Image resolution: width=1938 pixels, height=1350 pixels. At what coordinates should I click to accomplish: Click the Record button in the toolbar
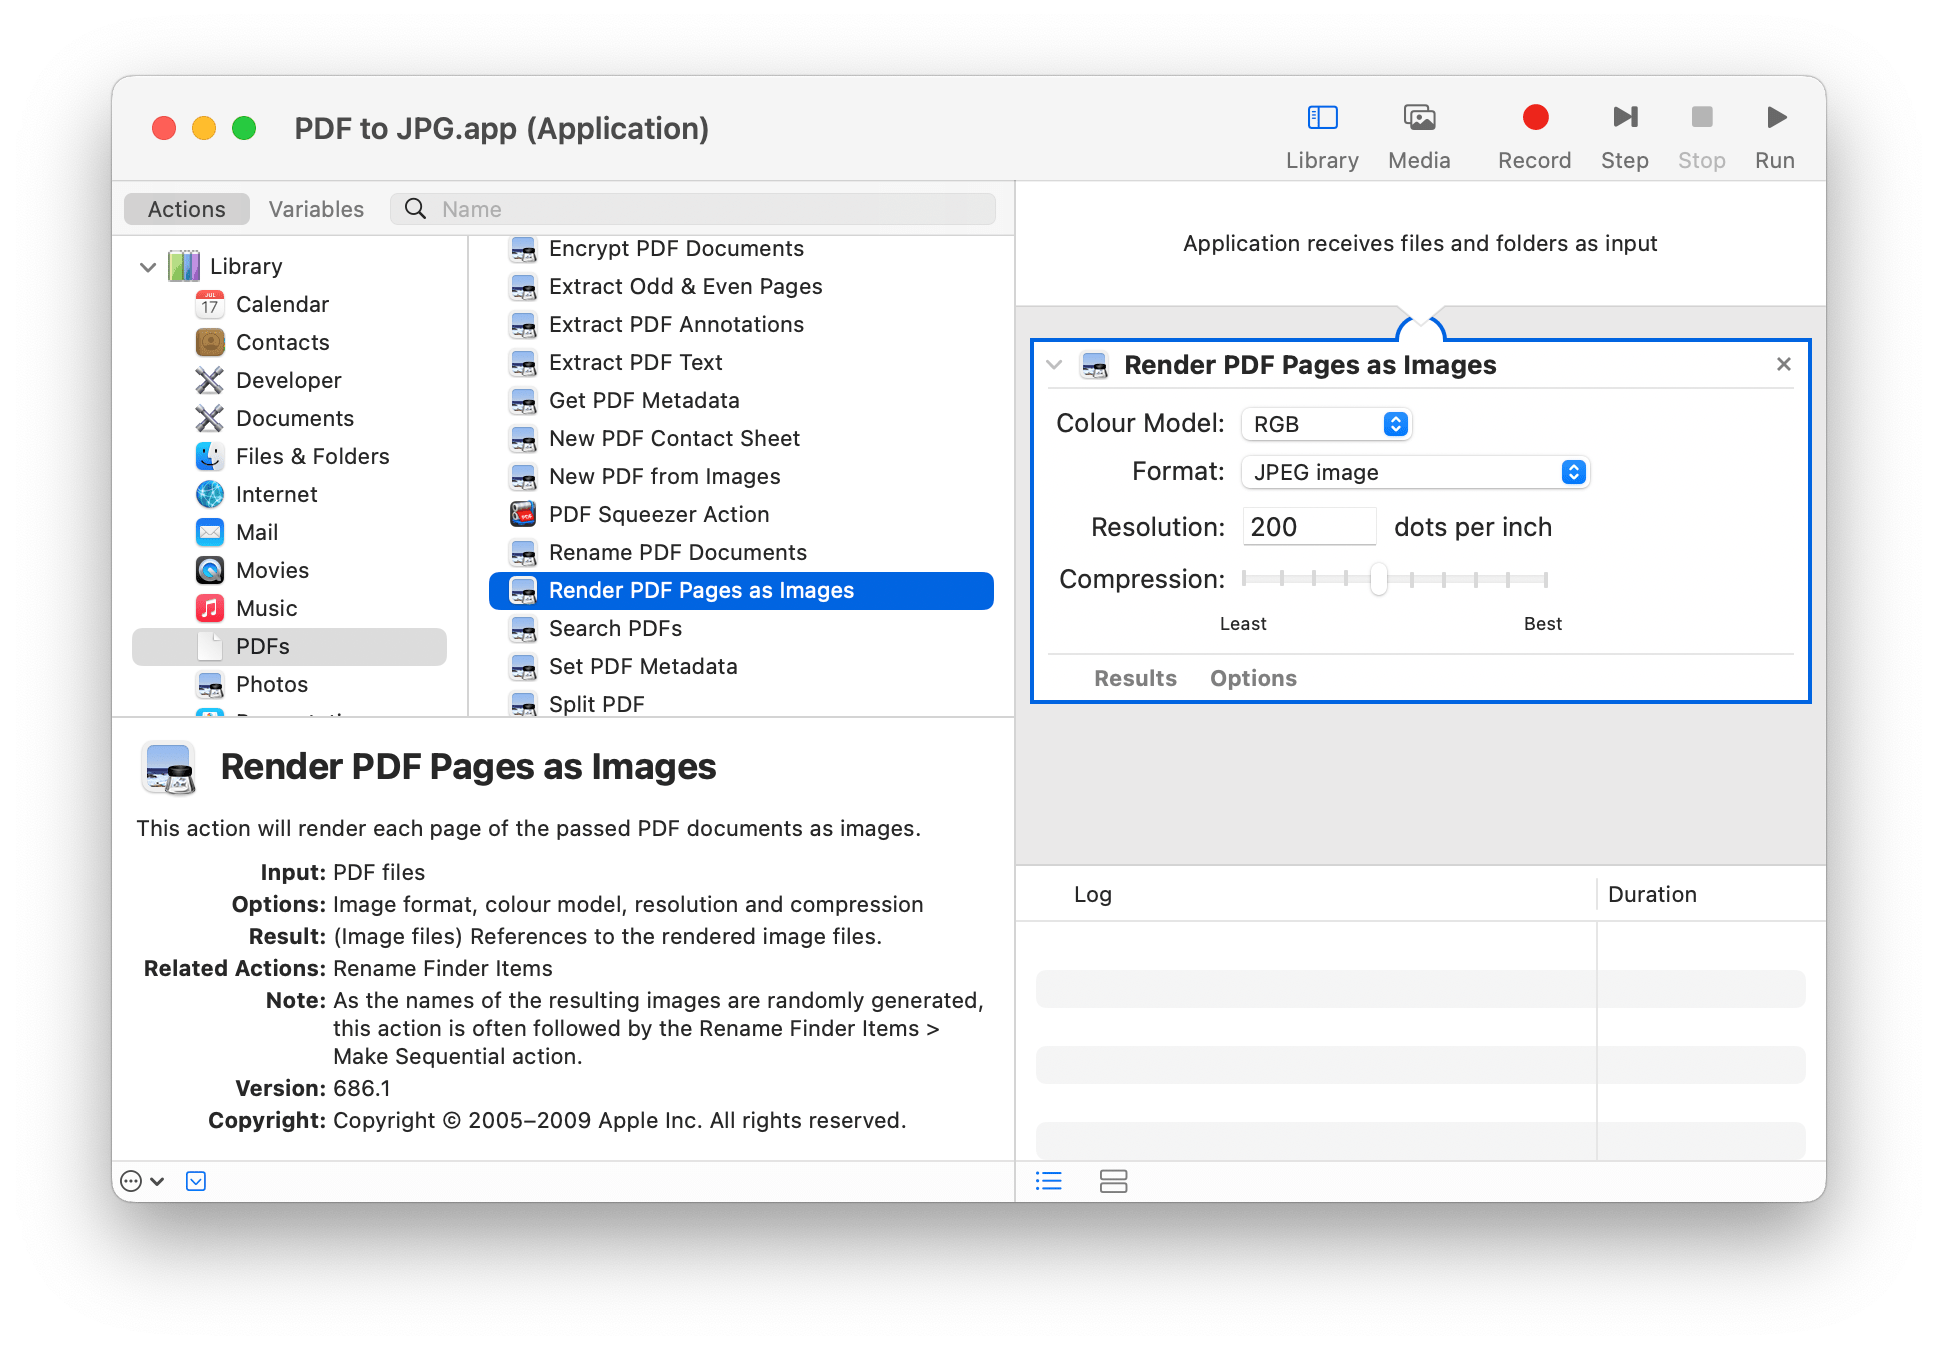tap(1534, 118)
